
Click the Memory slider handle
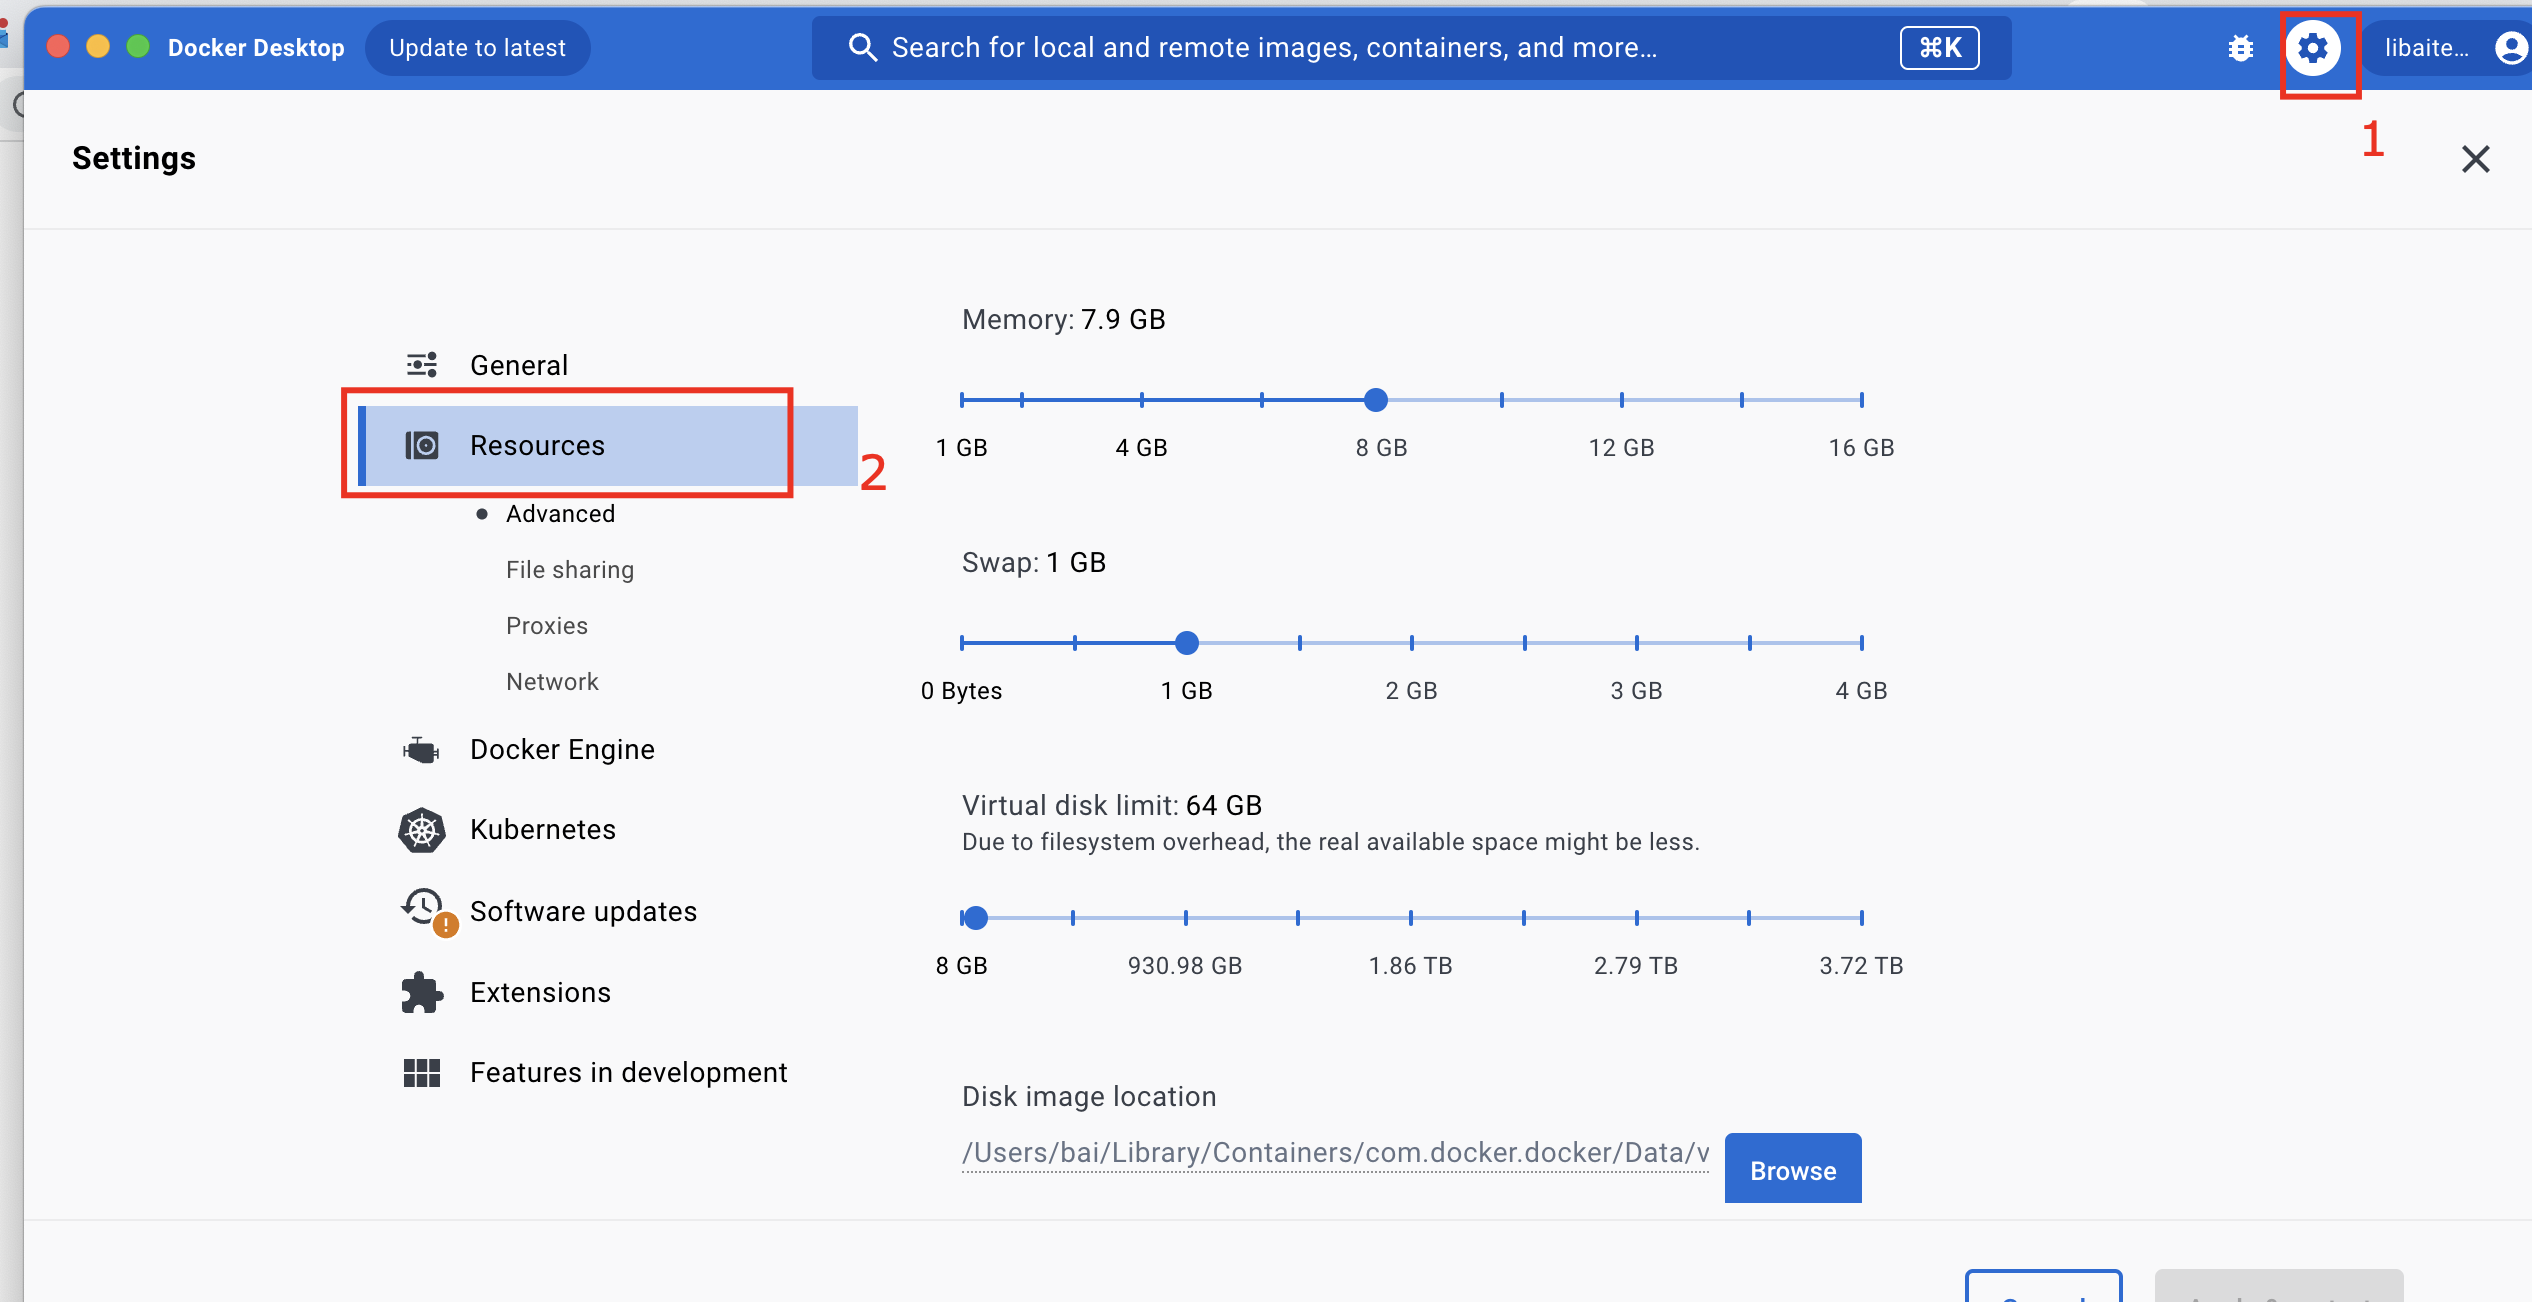pos(1376,400)
